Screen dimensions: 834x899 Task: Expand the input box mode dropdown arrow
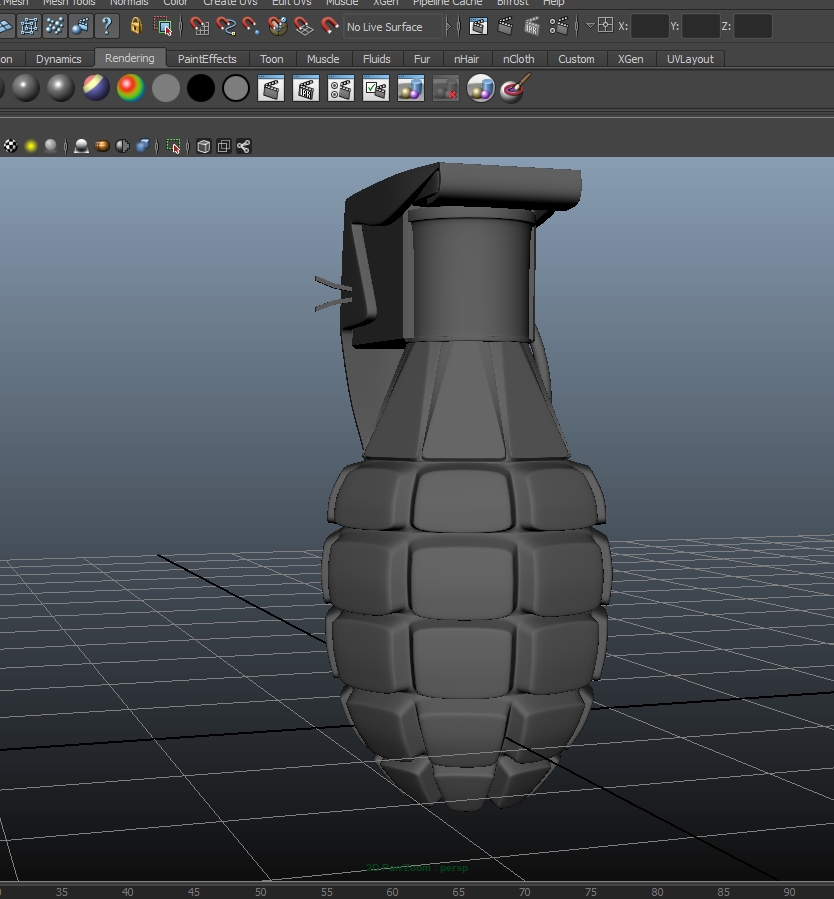tap(590, 26)
